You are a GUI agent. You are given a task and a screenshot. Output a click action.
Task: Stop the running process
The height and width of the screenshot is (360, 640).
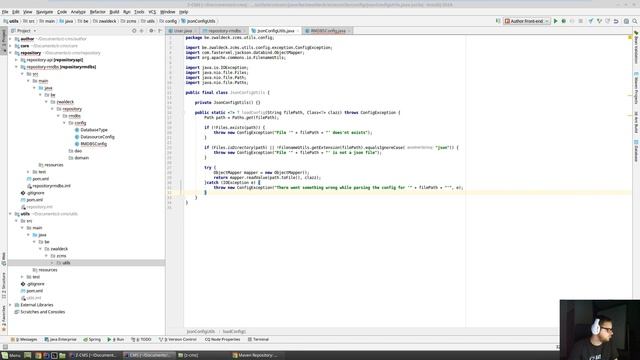point(580,21)
